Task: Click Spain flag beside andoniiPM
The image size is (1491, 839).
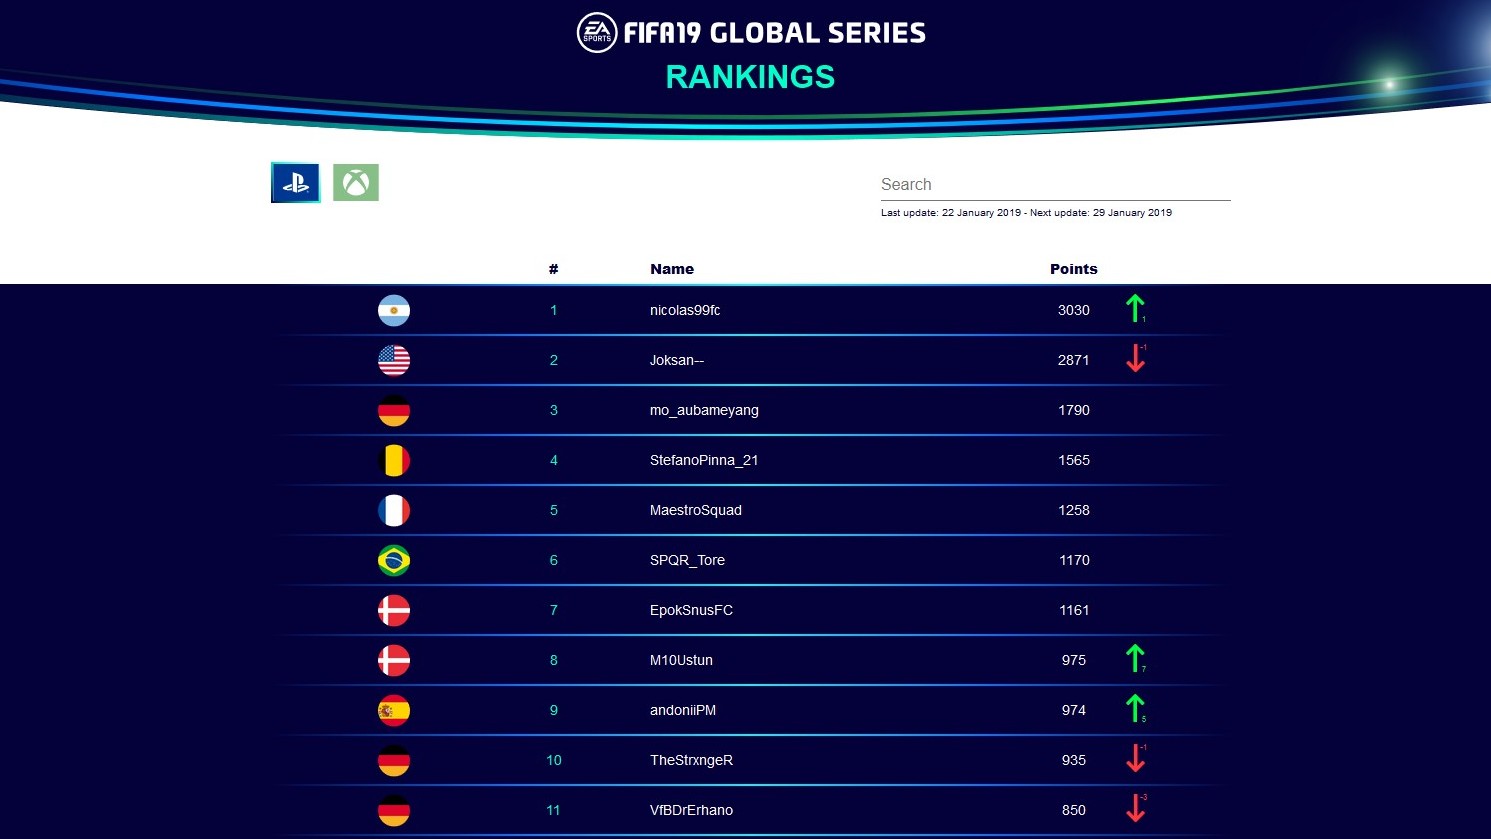Action: 394,710
